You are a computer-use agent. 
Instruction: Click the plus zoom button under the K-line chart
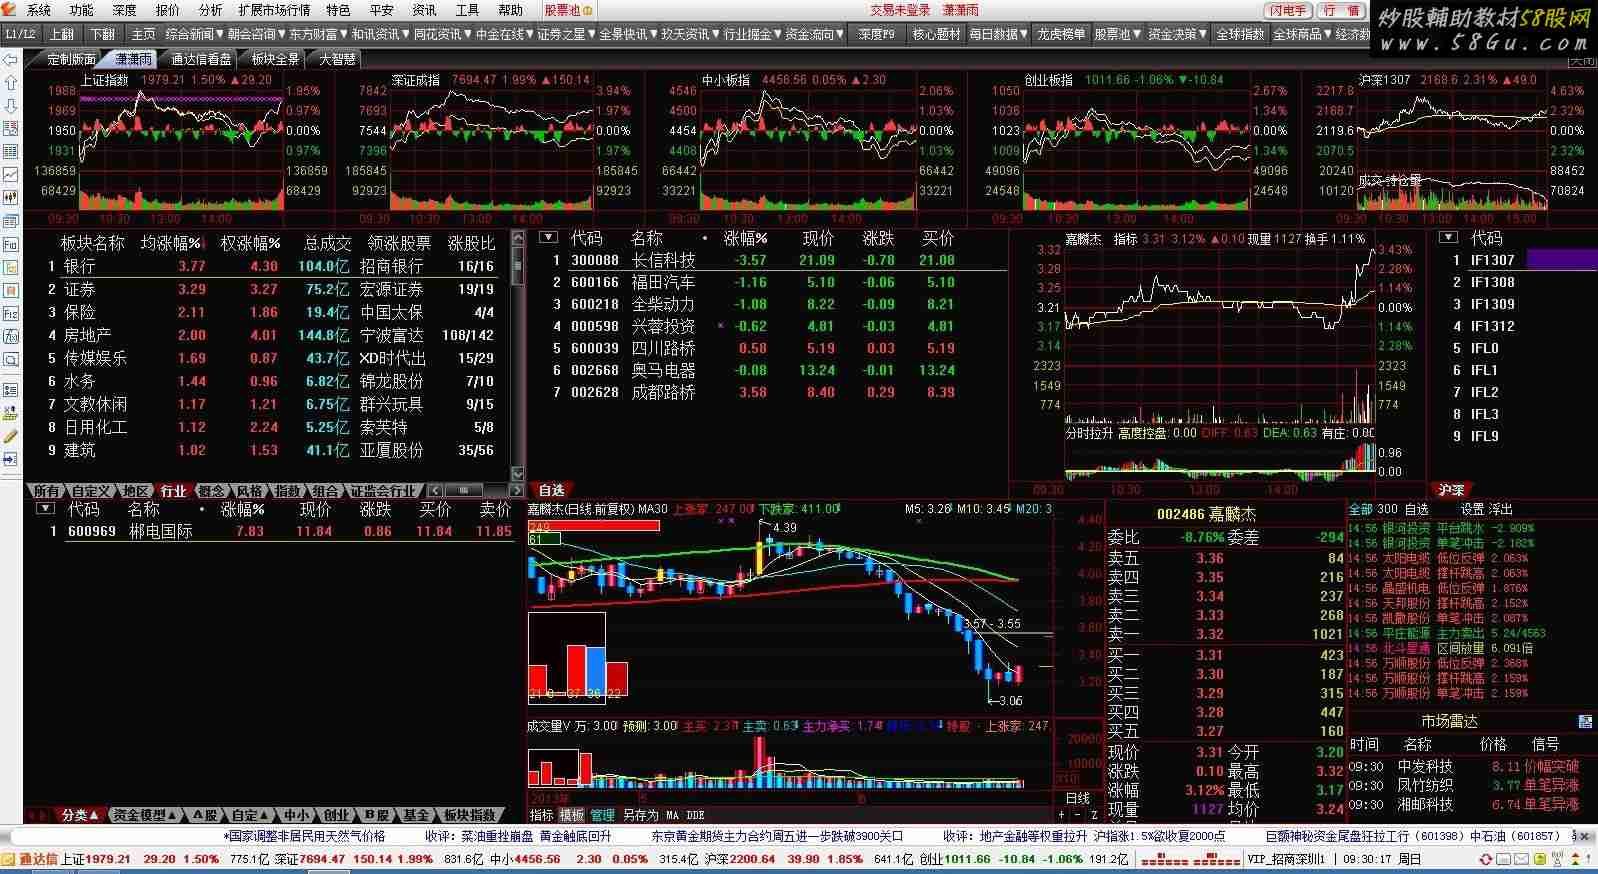pos(1062,815)
